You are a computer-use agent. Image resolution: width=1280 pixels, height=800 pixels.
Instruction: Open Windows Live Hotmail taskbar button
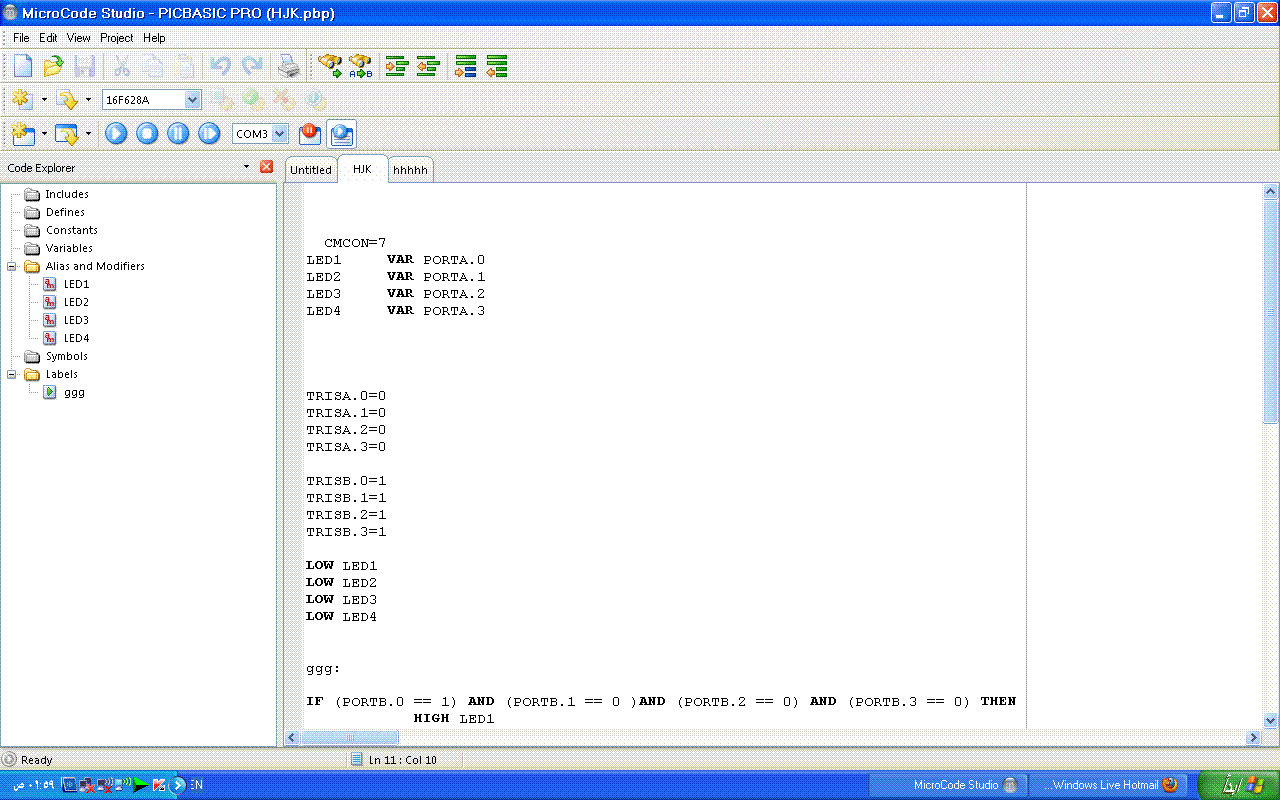(x=1109, y=785)
